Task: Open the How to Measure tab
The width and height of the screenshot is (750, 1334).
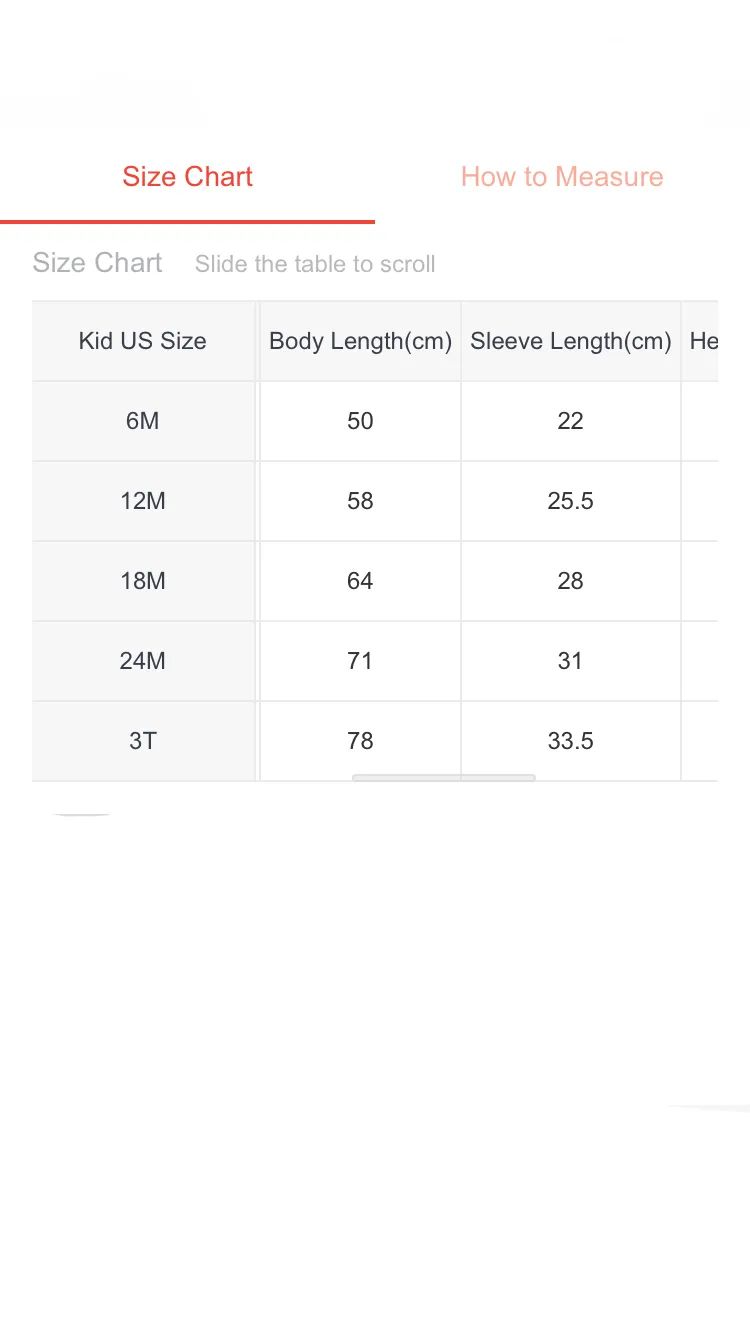Action: tap(562, 177)
